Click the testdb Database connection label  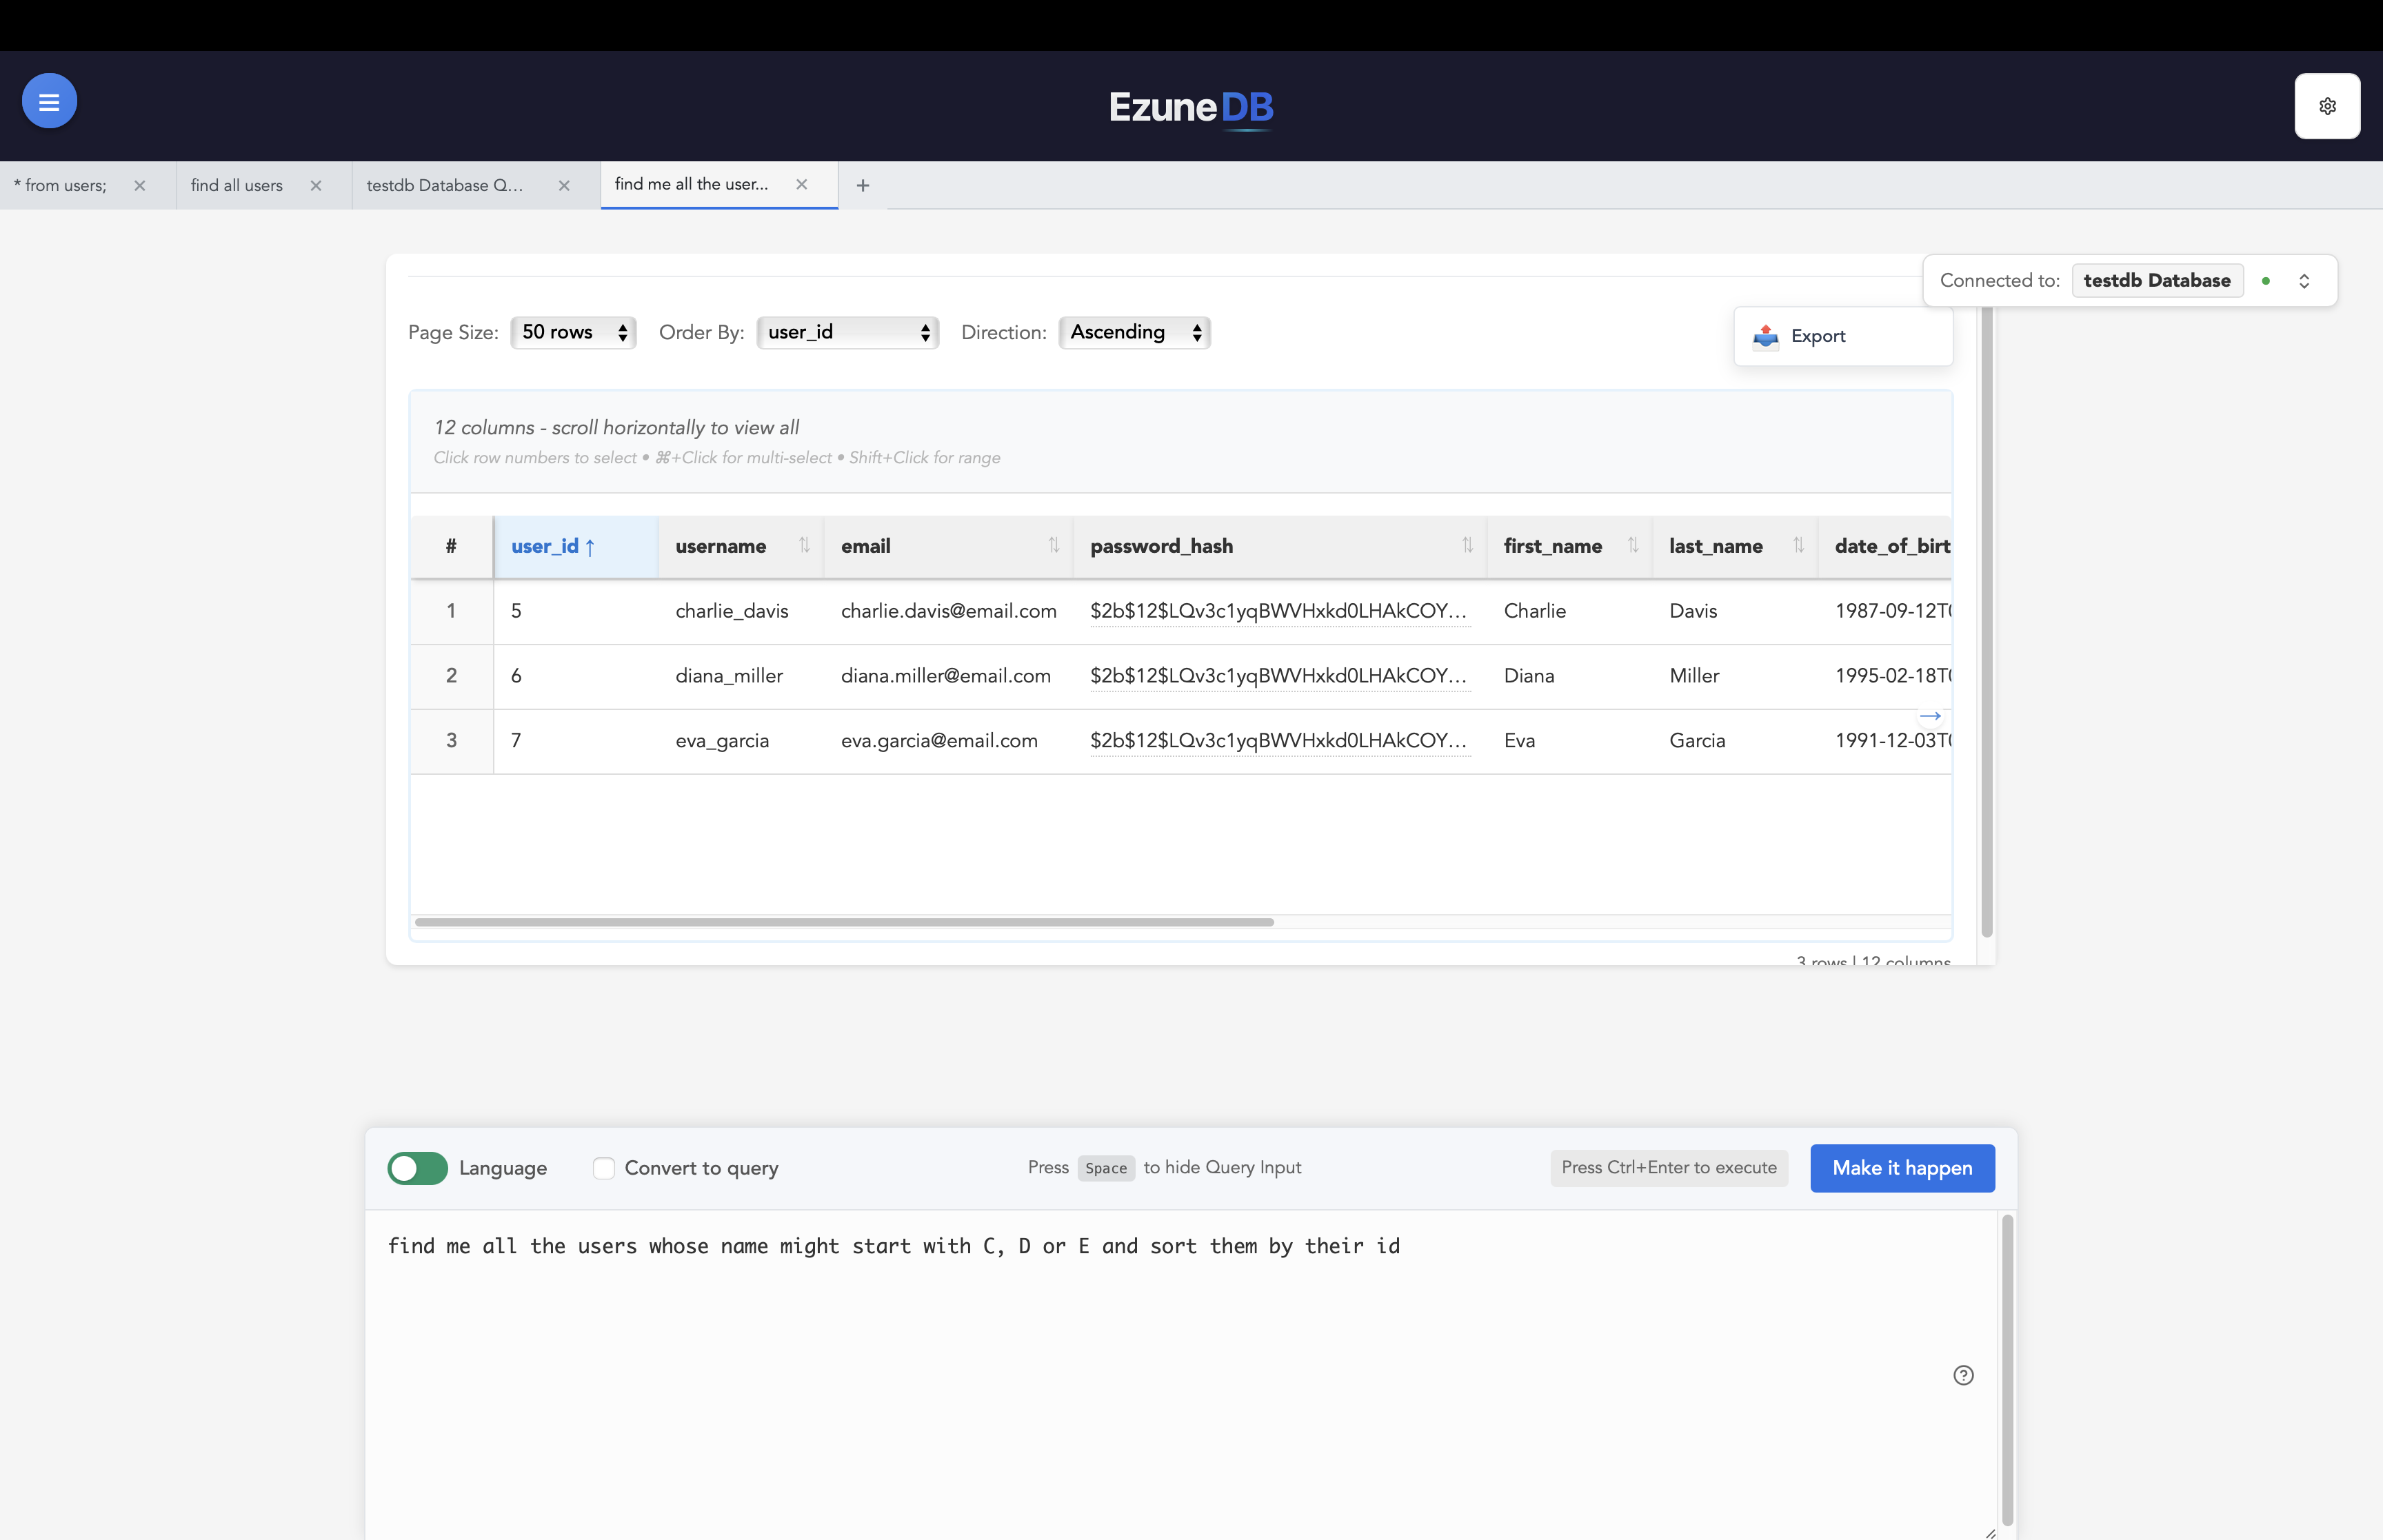click(x=2157, y=281)
